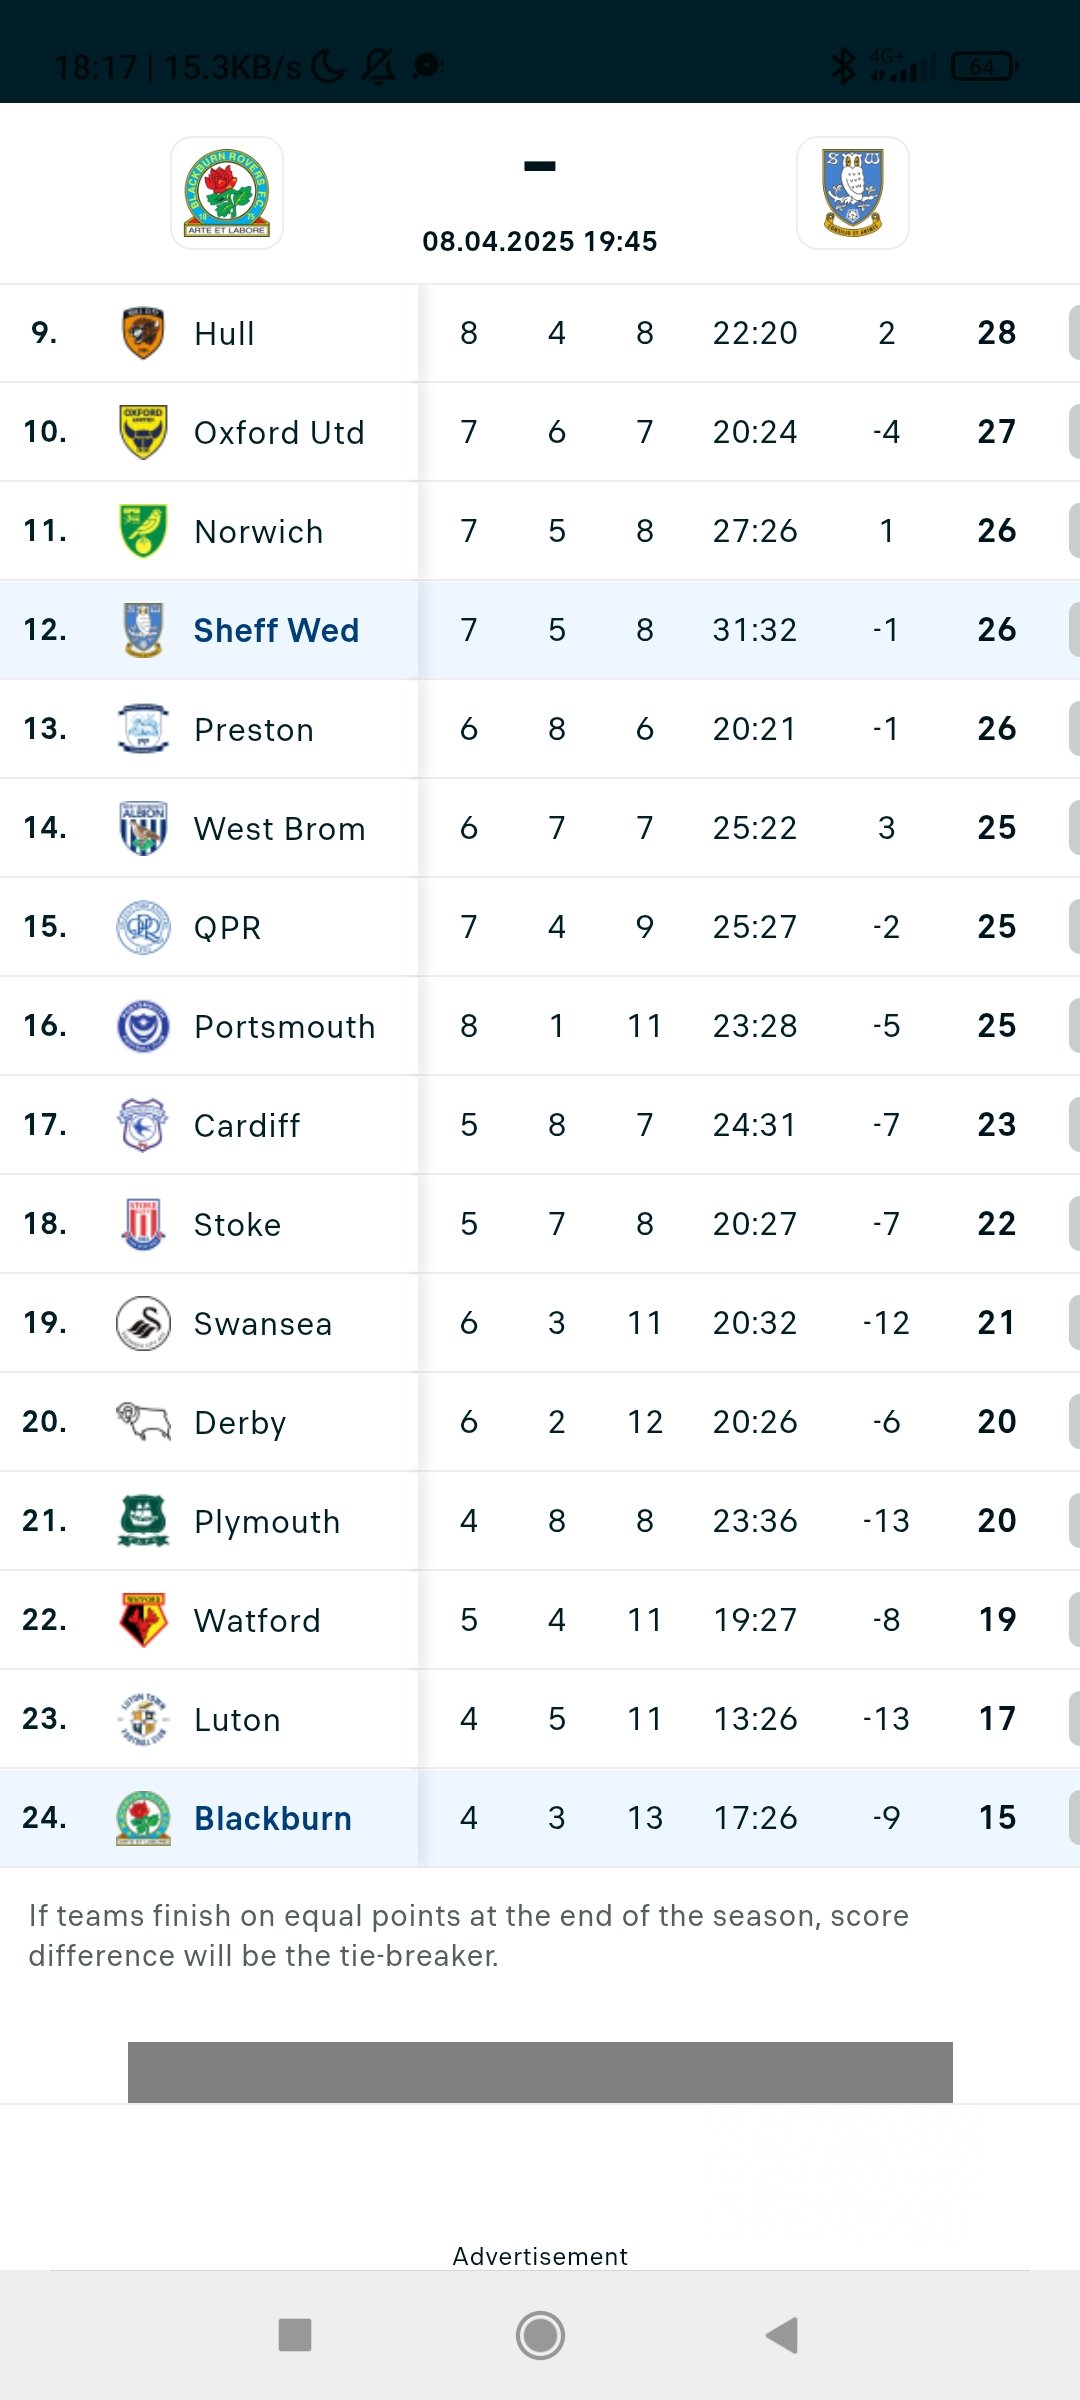Viewport: 1080px width, 2400px height.
Task: Open the Sheff Wed team link
Action: pos(276,630)
